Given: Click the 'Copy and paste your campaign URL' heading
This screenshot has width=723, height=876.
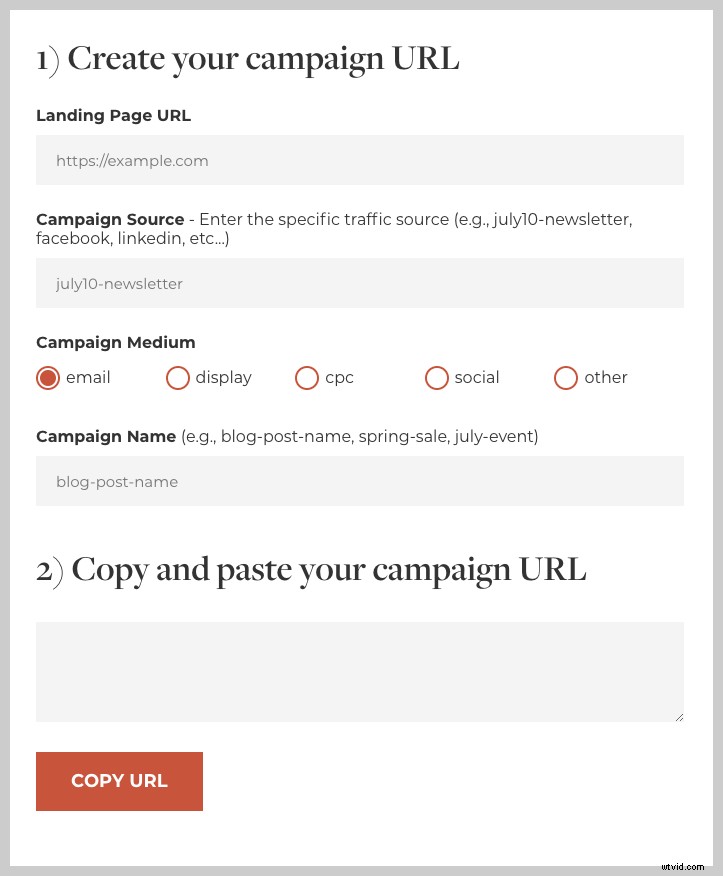Looking at the screenshot, I should (311, 569).
